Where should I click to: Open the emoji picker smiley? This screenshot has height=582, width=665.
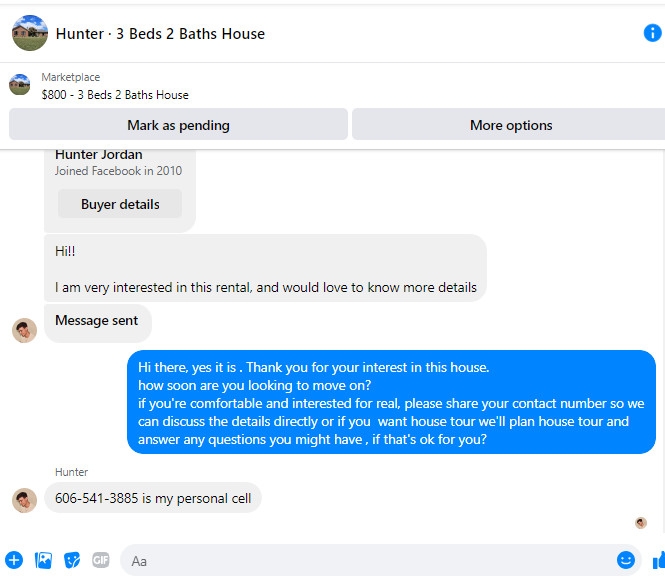coord(626,560)
